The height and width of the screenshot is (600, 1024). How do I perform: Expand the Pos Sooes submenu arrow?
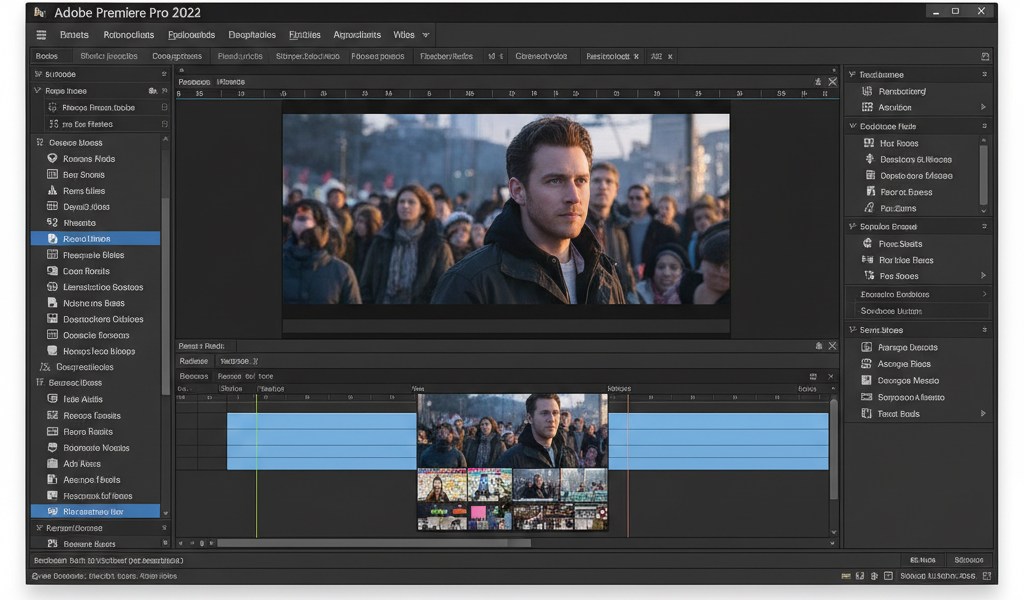(984, 275)
